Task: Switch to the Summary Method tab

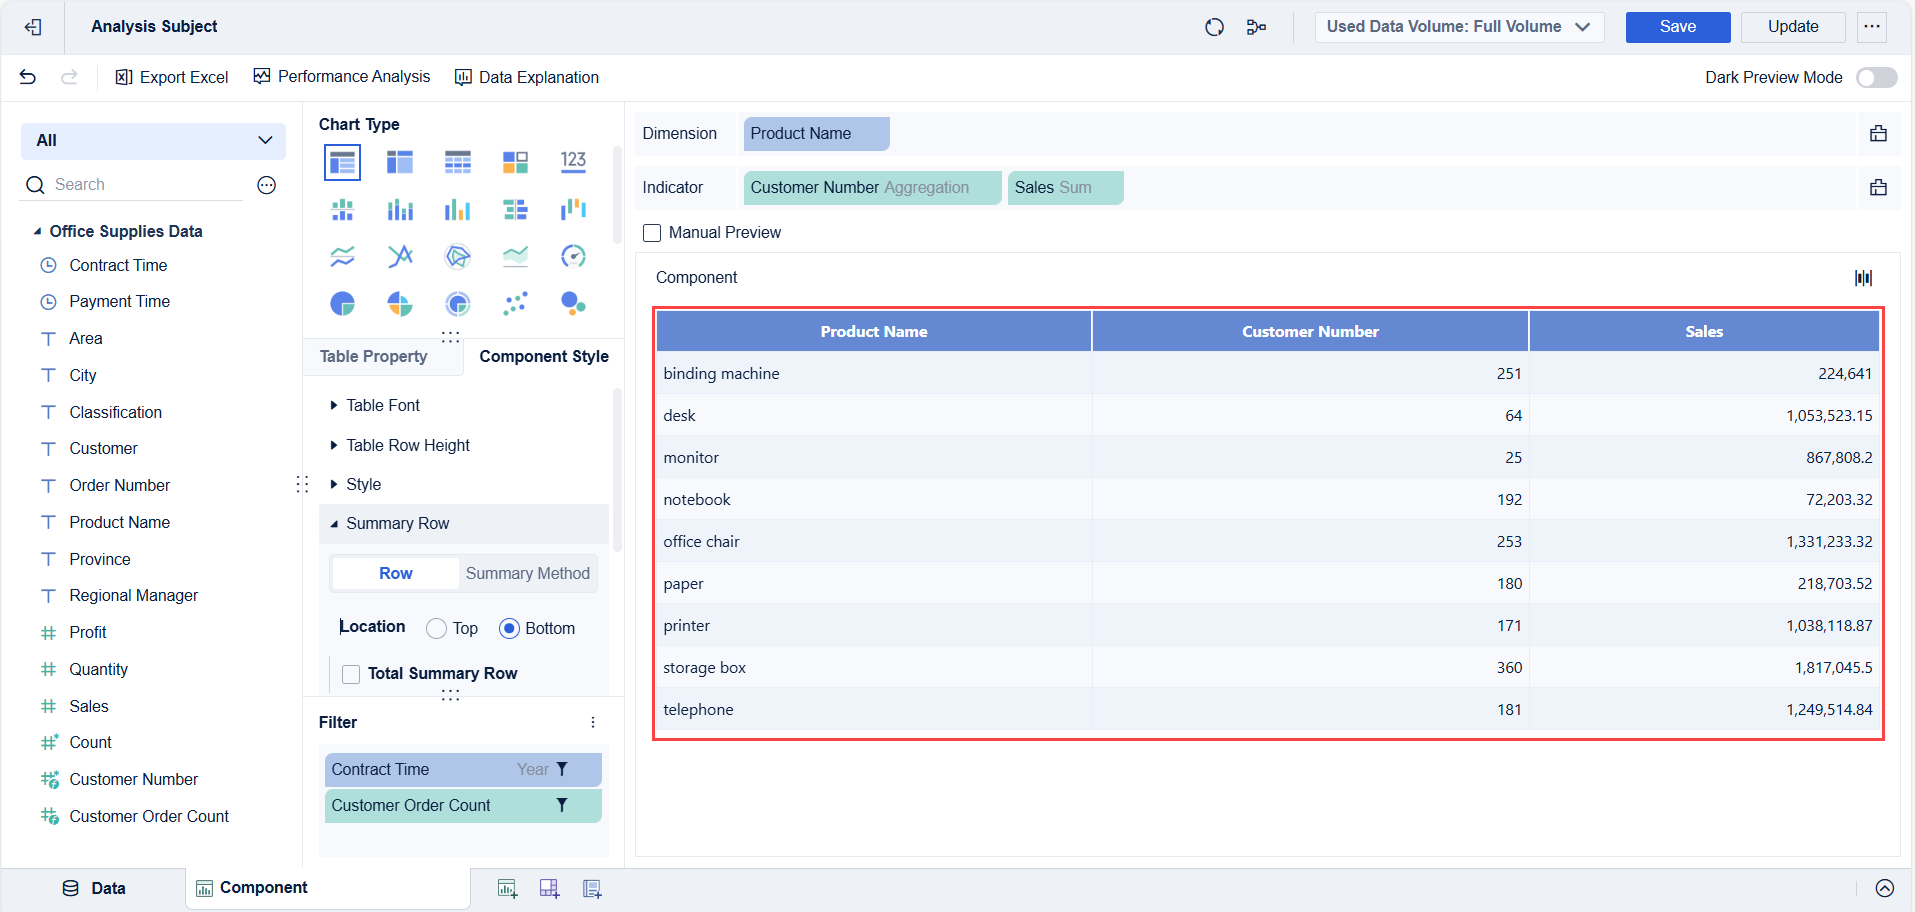Action: (527, 573)
